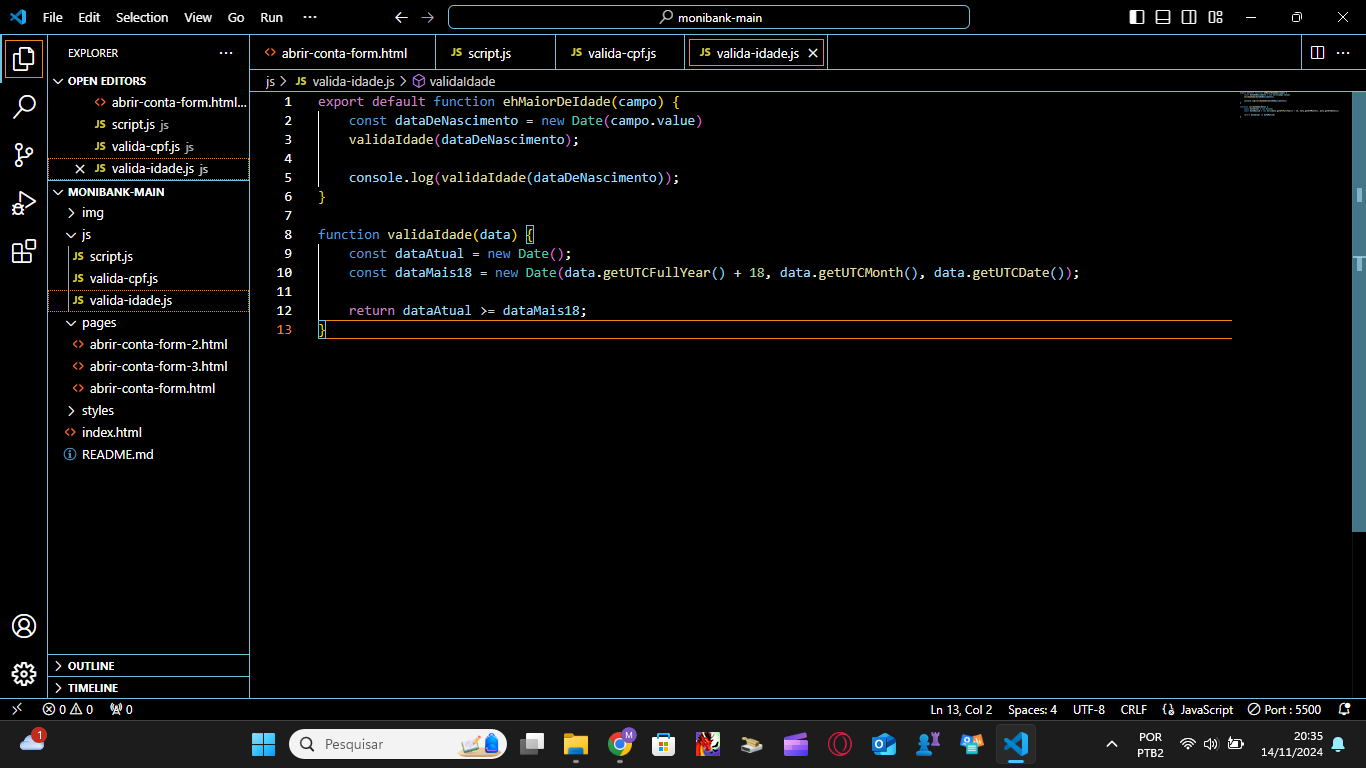This screenshot has width=1366, height=768.
Task: Go to line via Ln 13, Col 2
Action: point(961,709)
